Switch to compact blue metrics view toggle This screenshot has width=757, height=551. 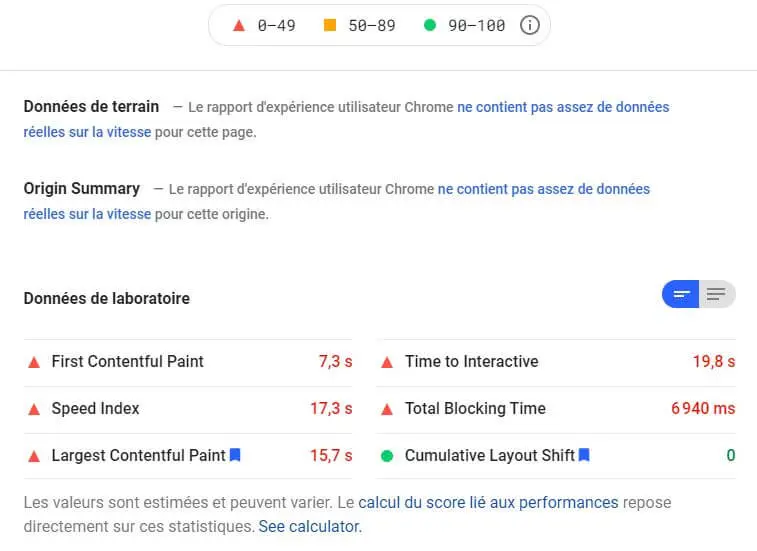pyautogui.click(x=680, y=294)
